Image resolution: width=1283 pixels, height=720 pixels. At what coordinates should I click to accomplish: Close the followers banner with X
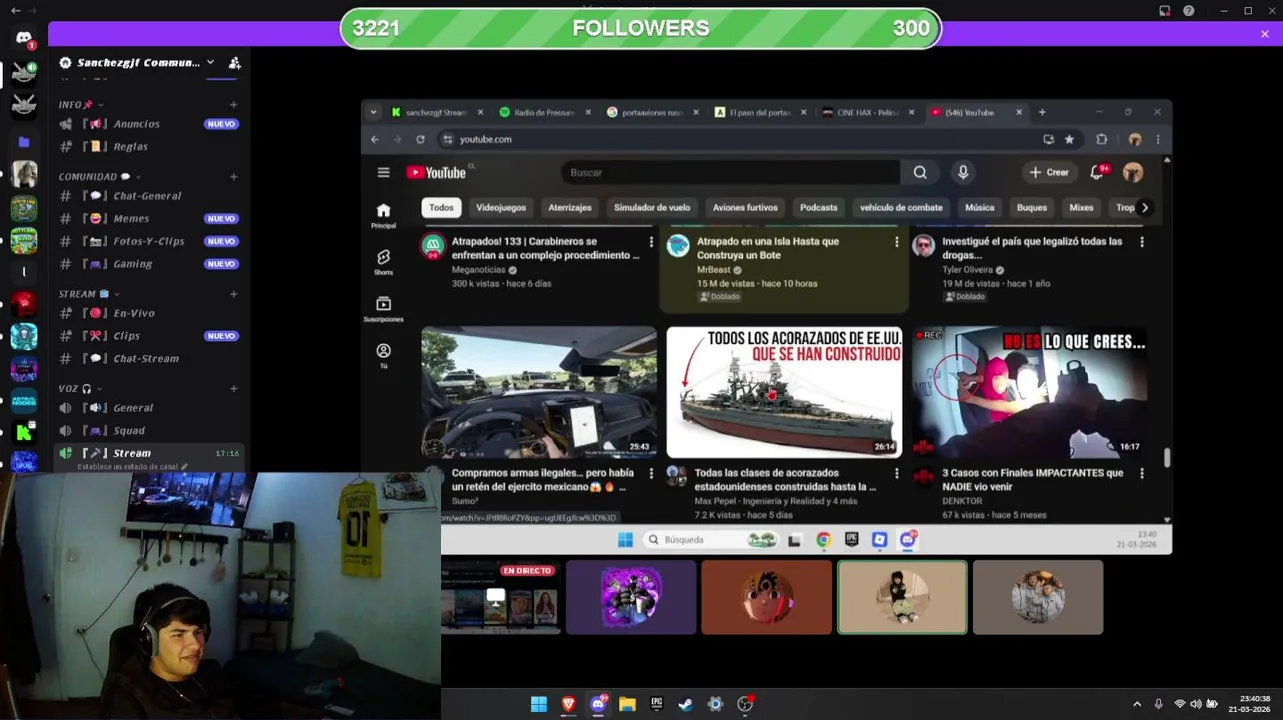point(1264,34)
